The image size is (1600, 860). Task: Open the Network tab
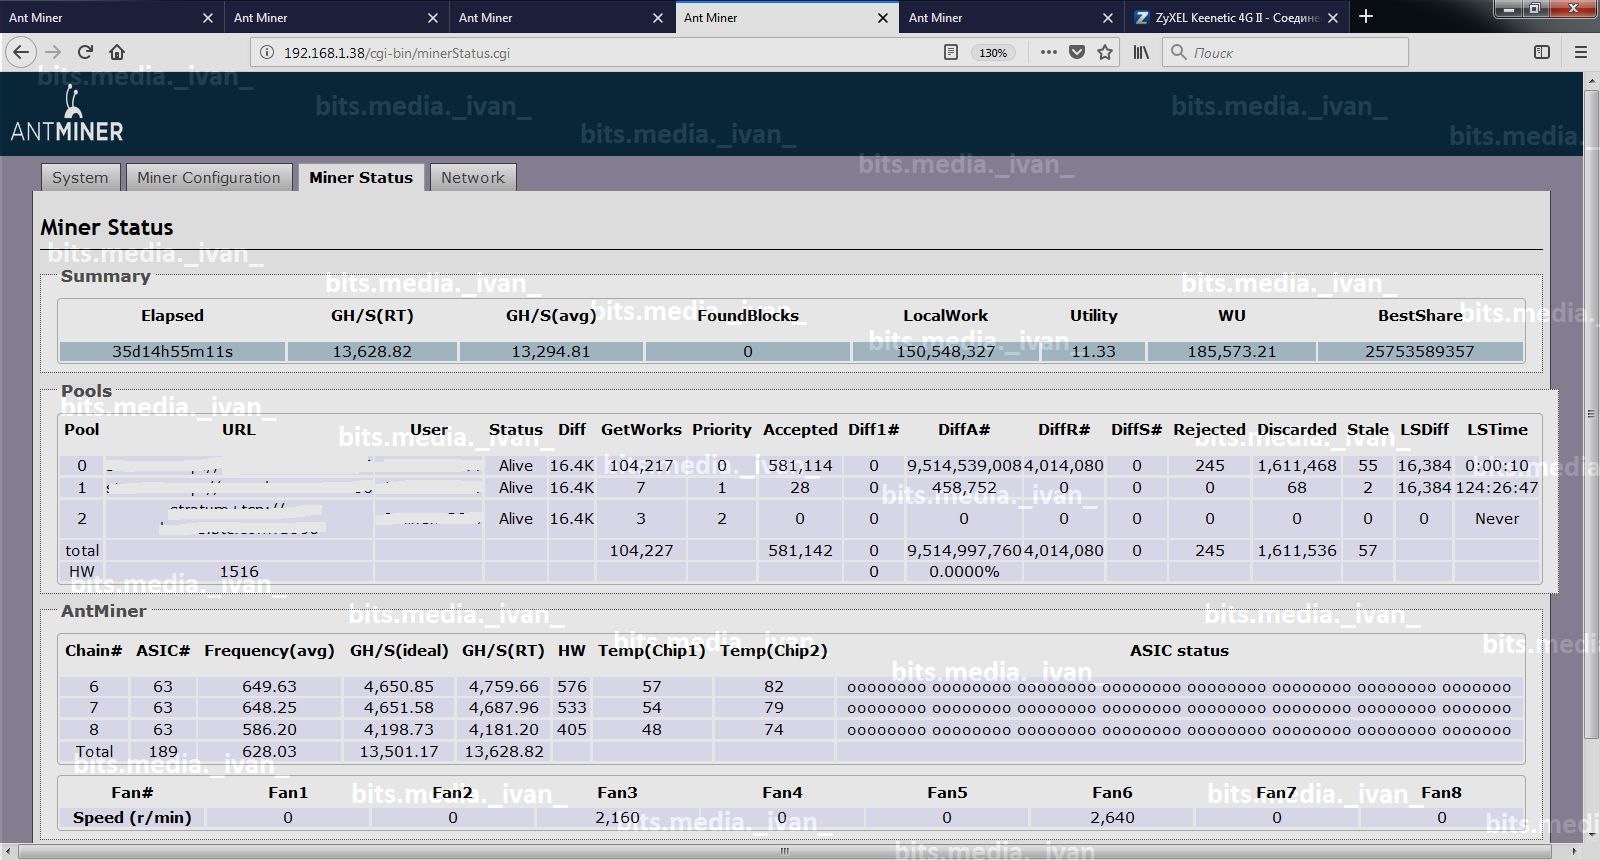[473, 177]
